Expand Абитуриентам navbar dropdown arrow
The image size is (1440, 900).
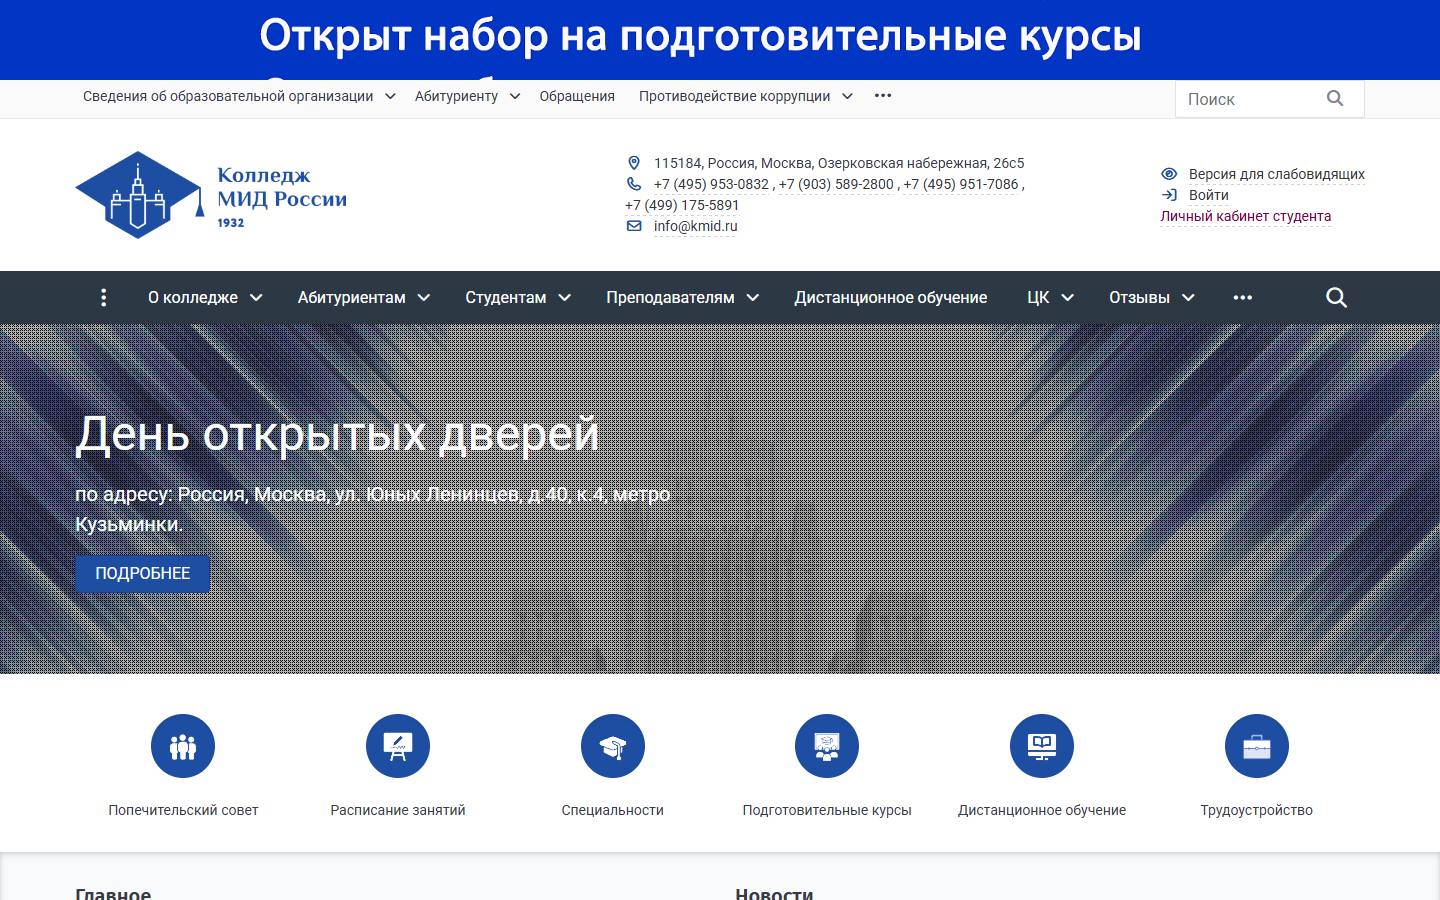tap(424, 297)
